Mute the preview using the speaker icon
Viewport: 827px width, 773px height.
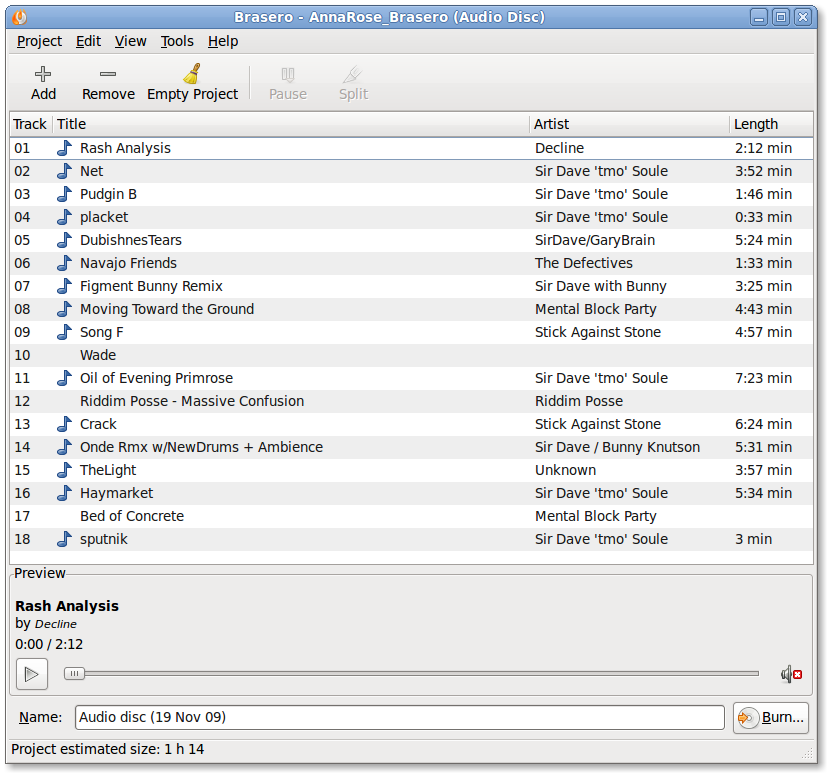pos(791,674)
